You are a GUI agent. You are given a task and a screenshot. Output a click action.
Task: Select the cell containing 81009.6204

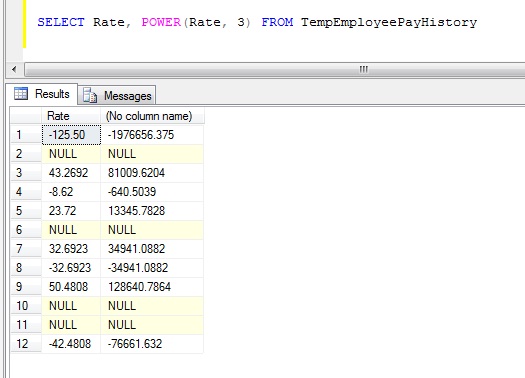click(x=152, y=173)
